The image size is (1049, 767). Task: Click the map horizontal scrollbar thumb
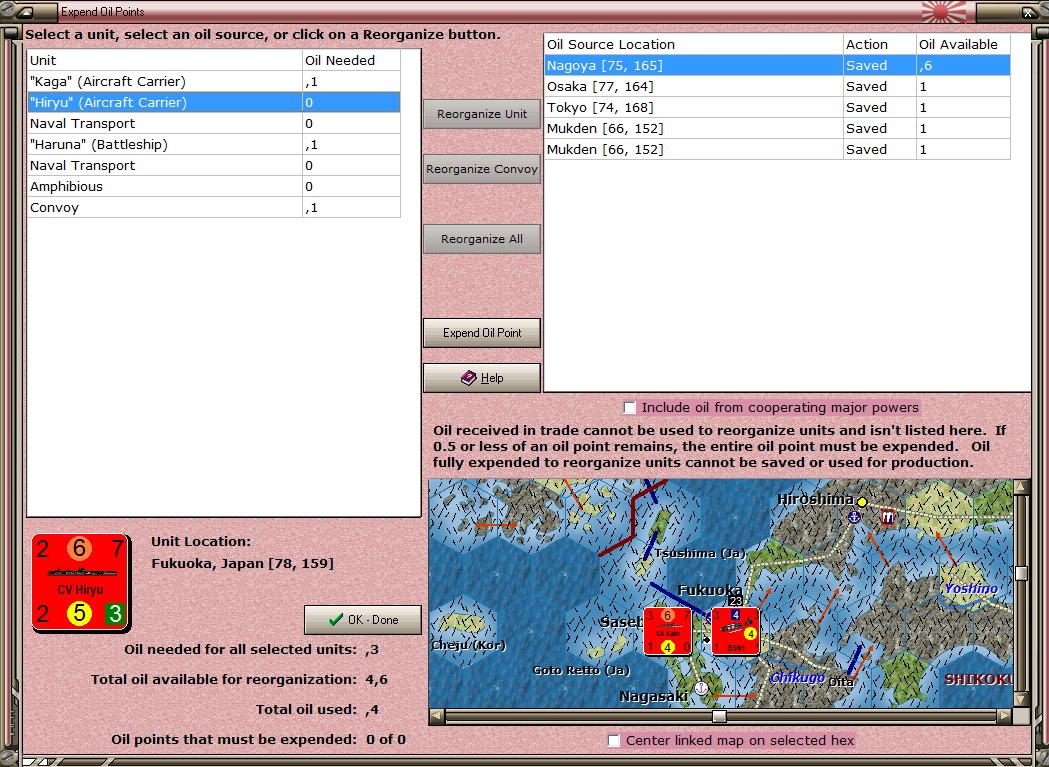click(x=719, y=716)
